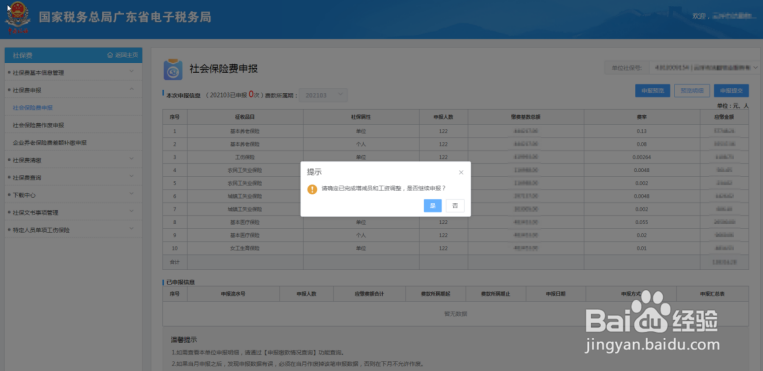Screen dimensions: 763x371
Task: Click 工伤保险 in row 3
Action: coord(245,157)
